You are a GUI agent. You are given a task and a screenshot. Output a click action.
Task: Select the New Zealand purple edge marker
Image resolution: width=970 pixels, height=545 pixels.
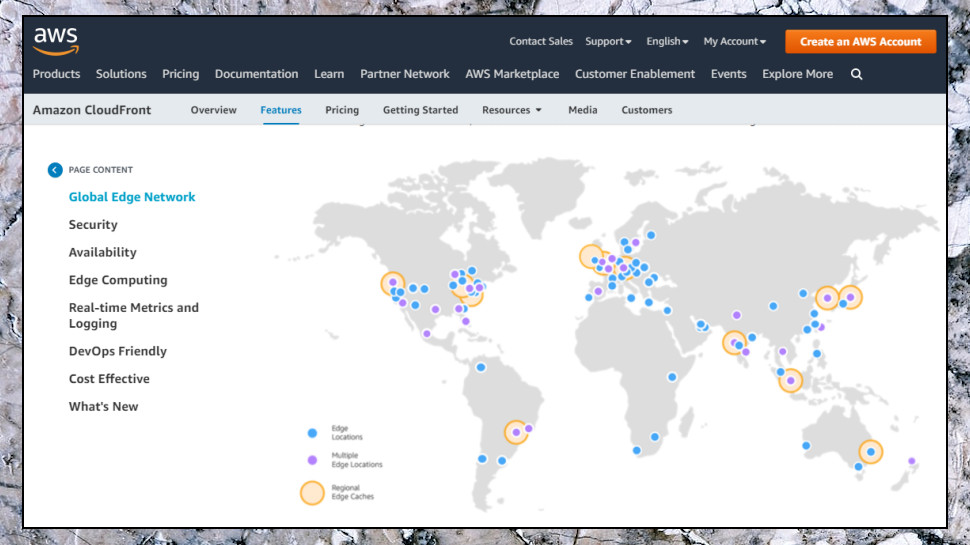point(911,461)
